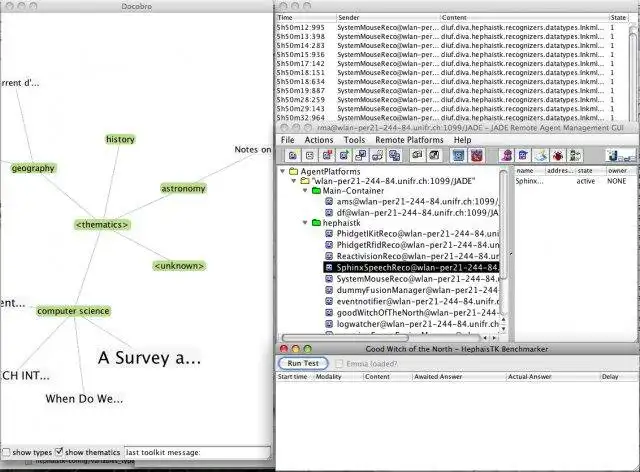Screen dimensions: 640x472
Task: Click the Suspend Agent toolbar icon
Action: pos(327,156)
